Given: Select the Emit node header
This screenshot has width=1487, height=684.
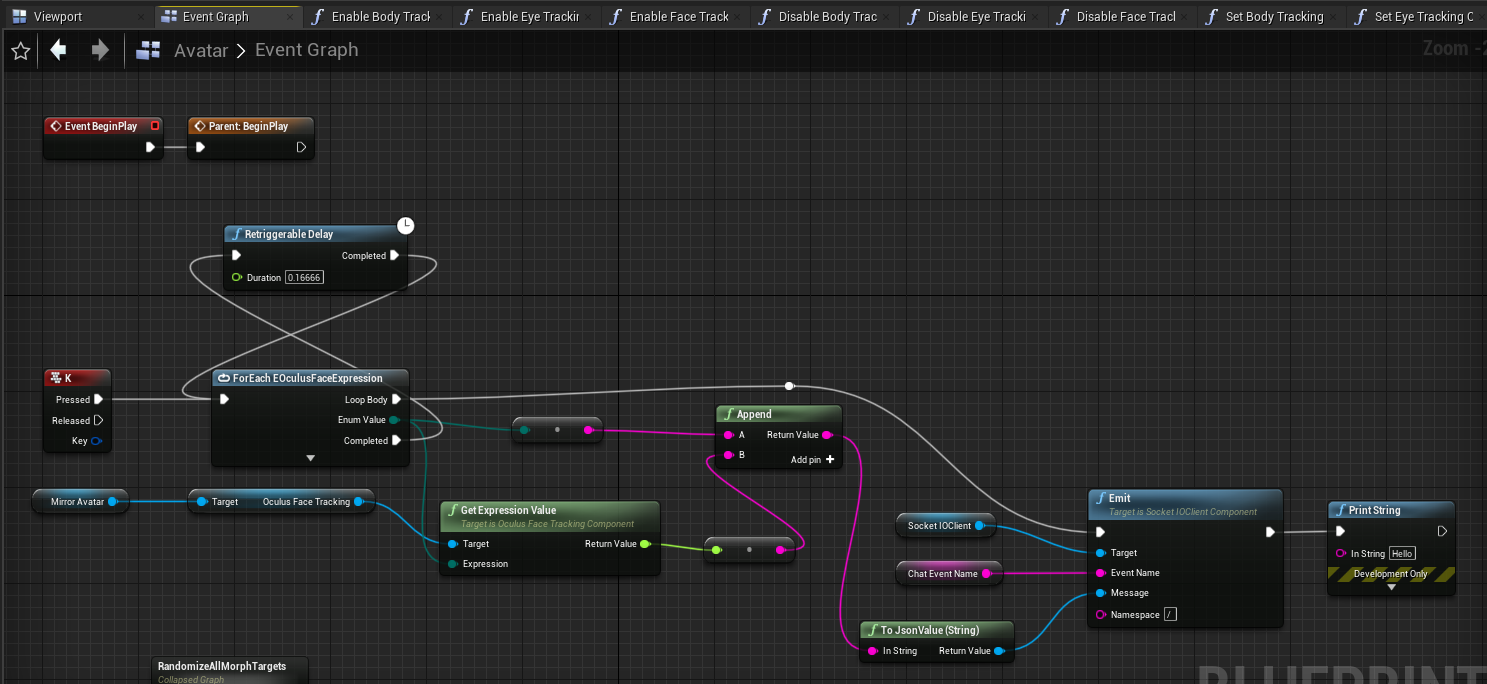Looking at the screenshot, I should click(1185, 503).
